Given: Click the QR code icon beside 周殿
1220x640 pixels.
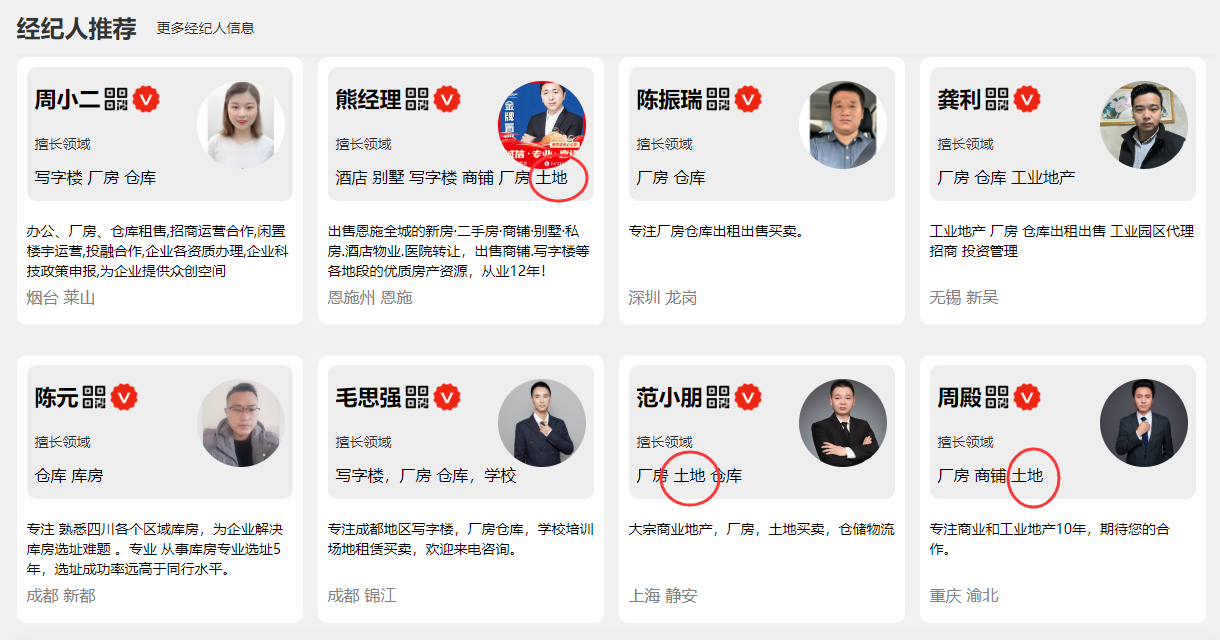Looking at the screenshot, I should [x=998, y=397].
